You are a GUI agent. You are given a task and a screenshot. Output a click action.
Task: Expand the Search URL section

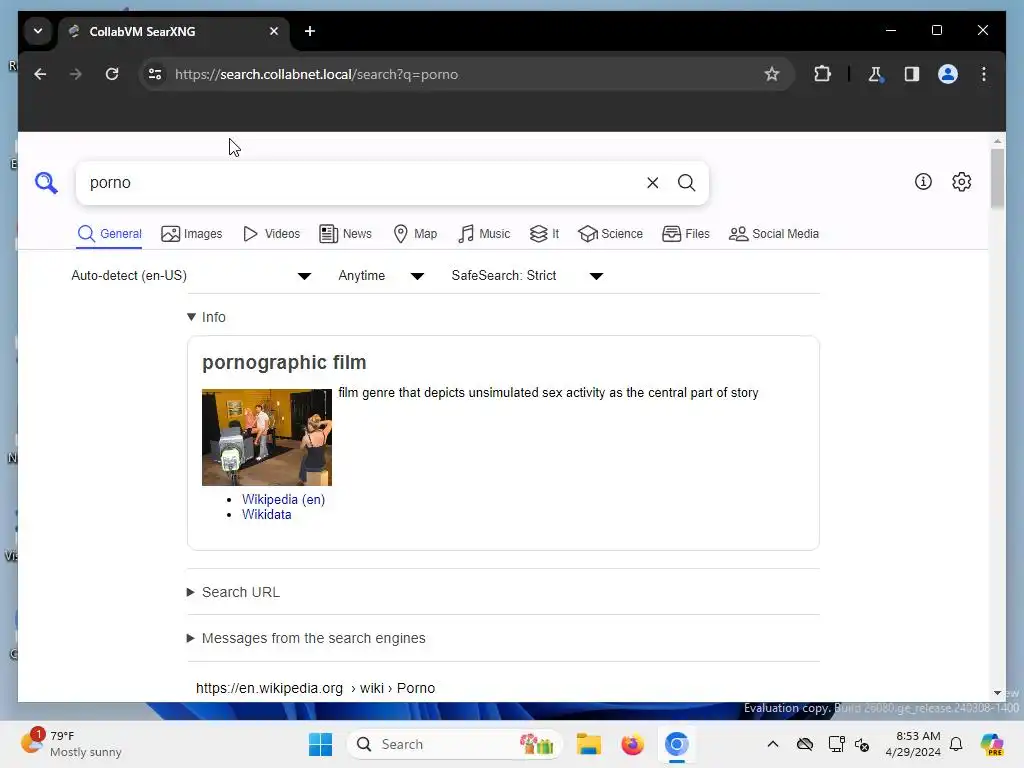(x=234, y=592)
